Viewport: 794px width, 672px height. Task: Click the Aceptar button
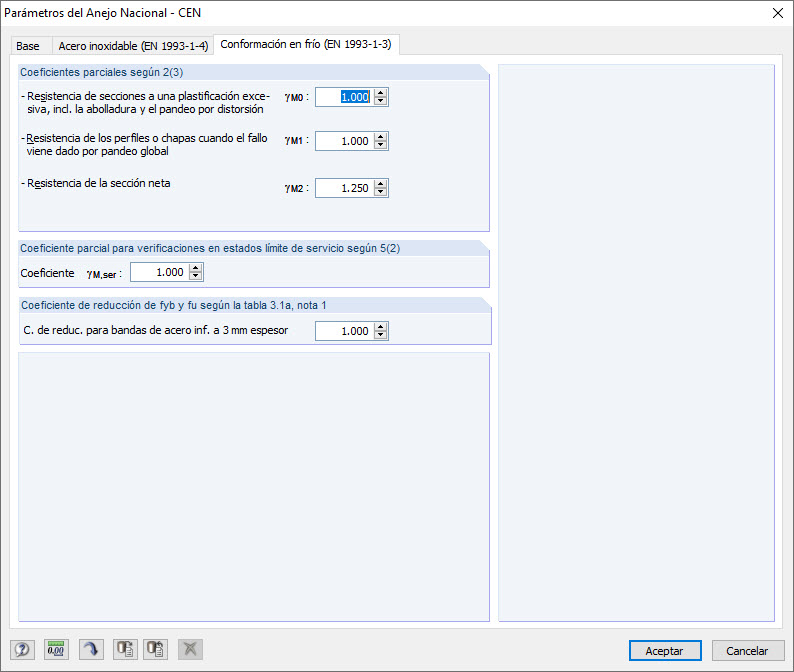[x=665, y=651]
